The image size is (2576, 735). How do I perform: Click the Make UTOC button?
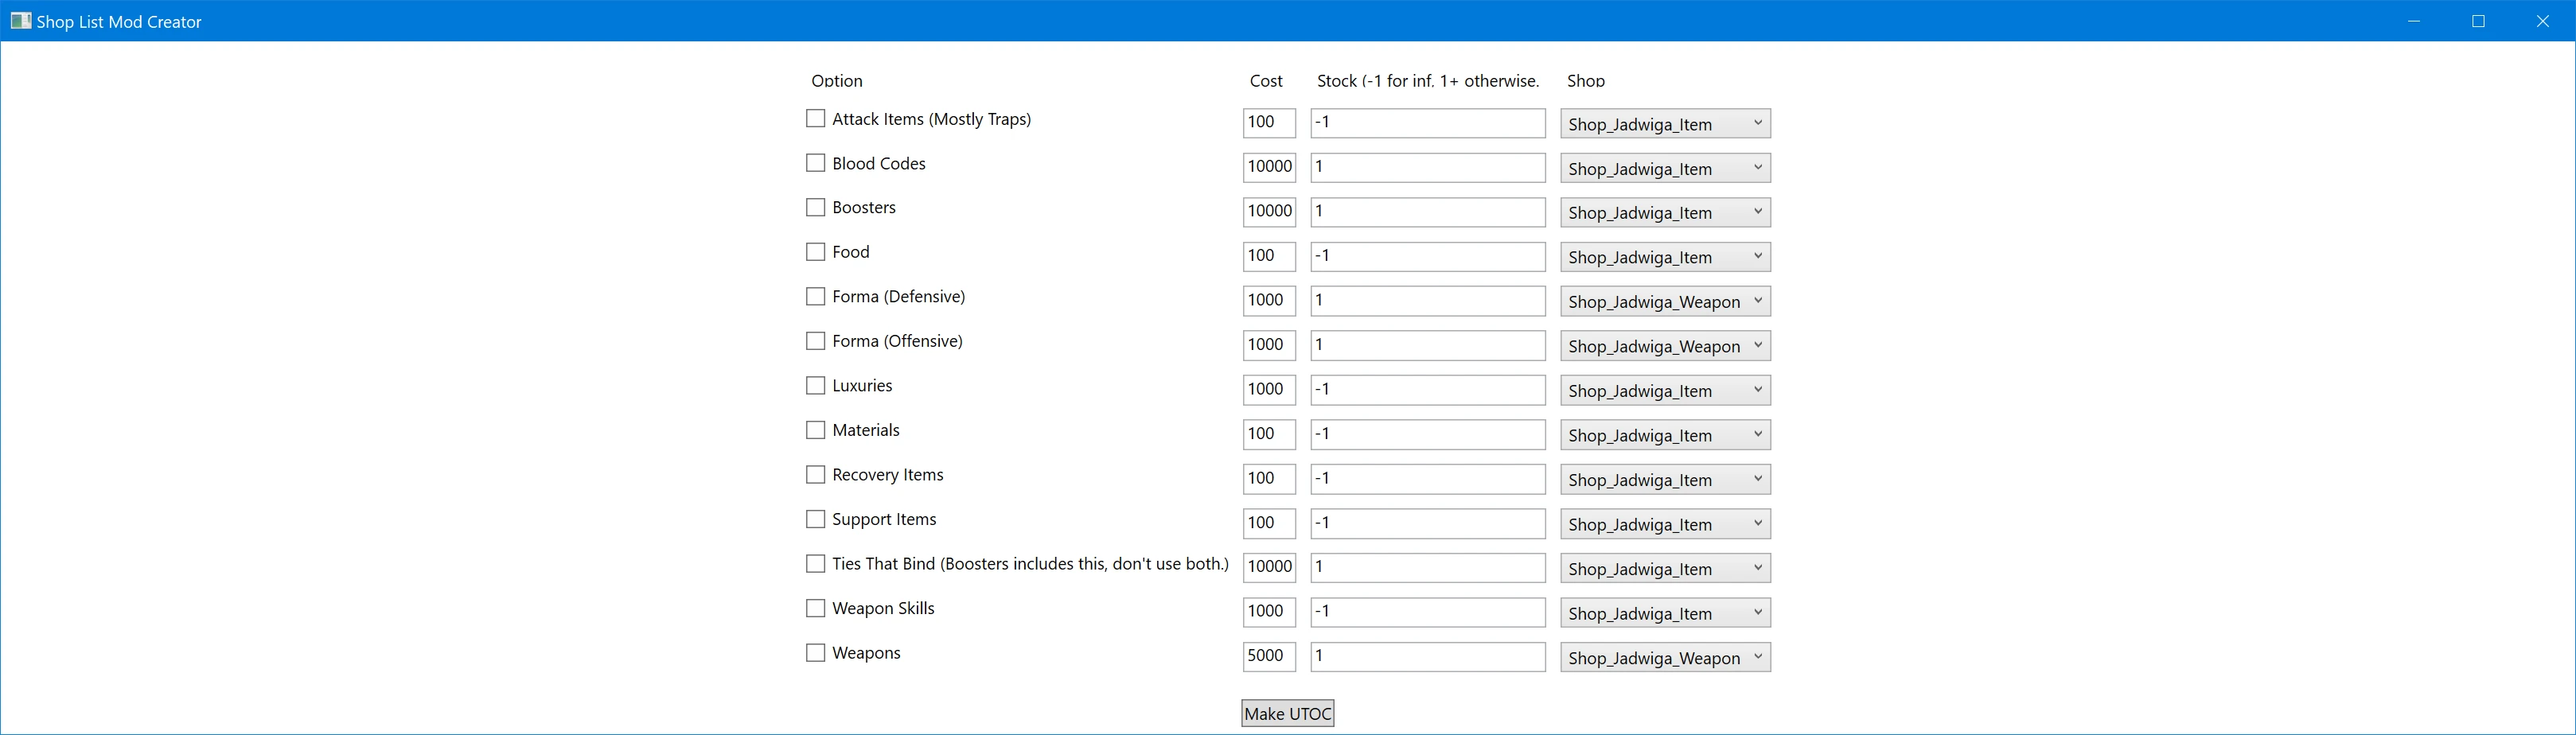tap(1287, 712)
